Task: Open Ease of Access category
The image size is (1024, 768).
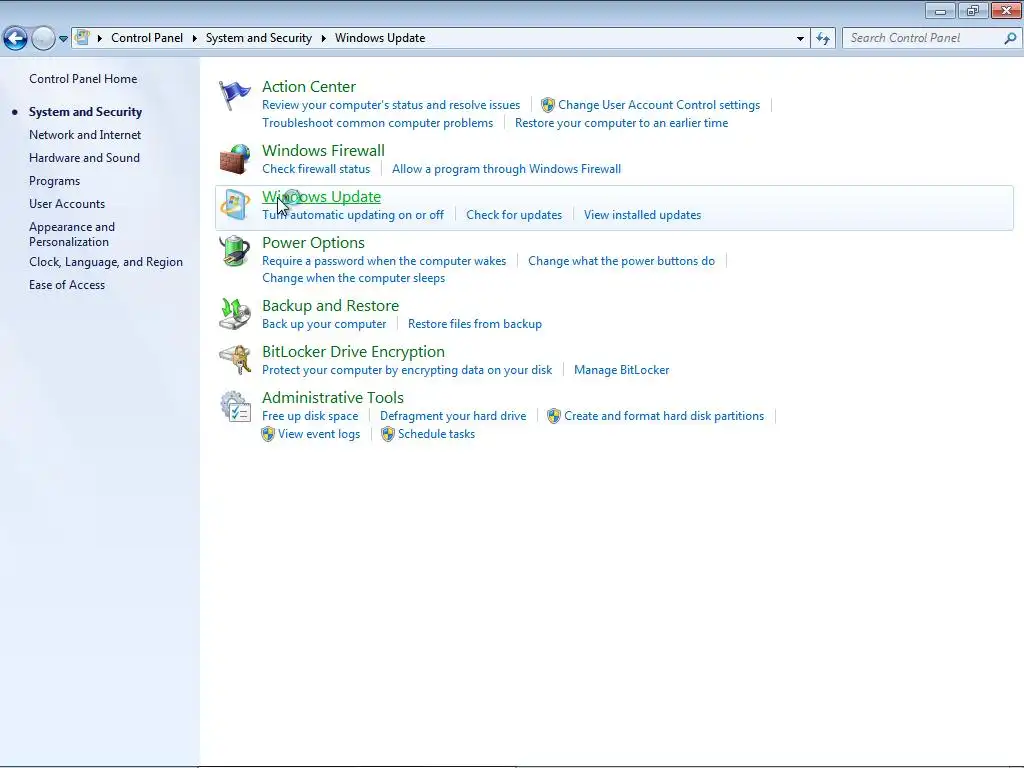Action: [67, 285]
